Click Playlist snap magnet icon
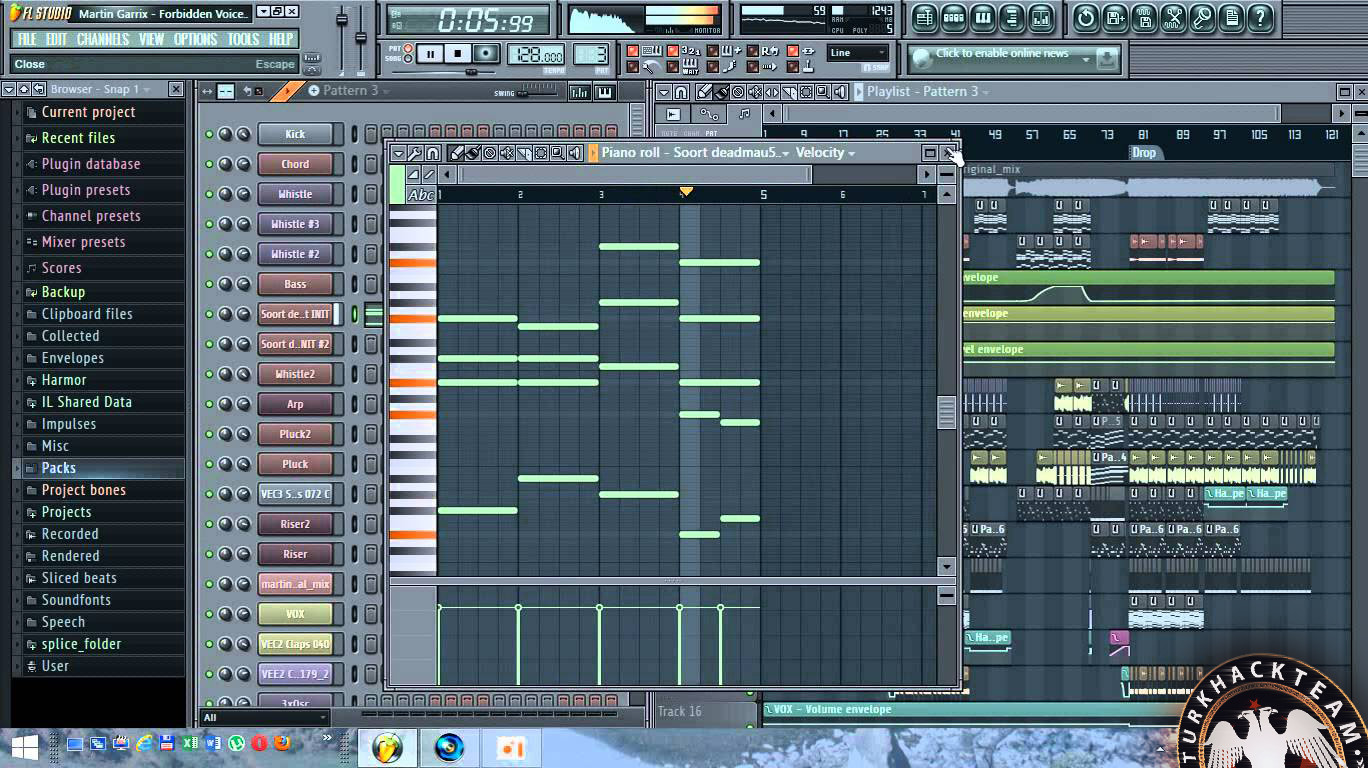 pyautogui.click(x=681, y=92)
